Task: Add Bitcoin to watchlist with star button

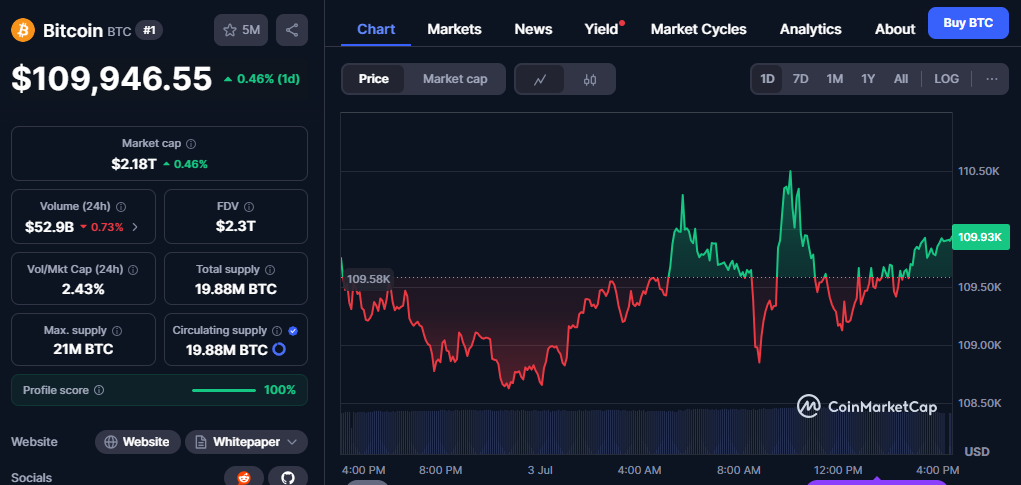Action: point(241,30)
